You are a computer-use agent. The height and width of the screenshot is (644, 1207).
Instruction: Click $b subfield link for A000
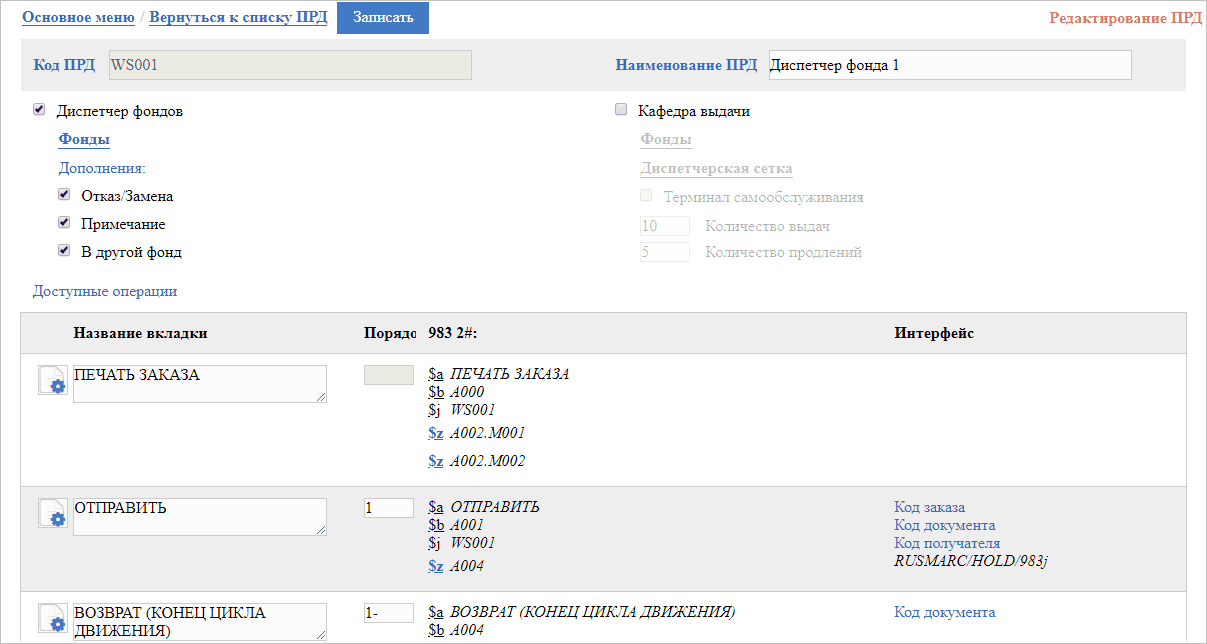pos(435,392)
